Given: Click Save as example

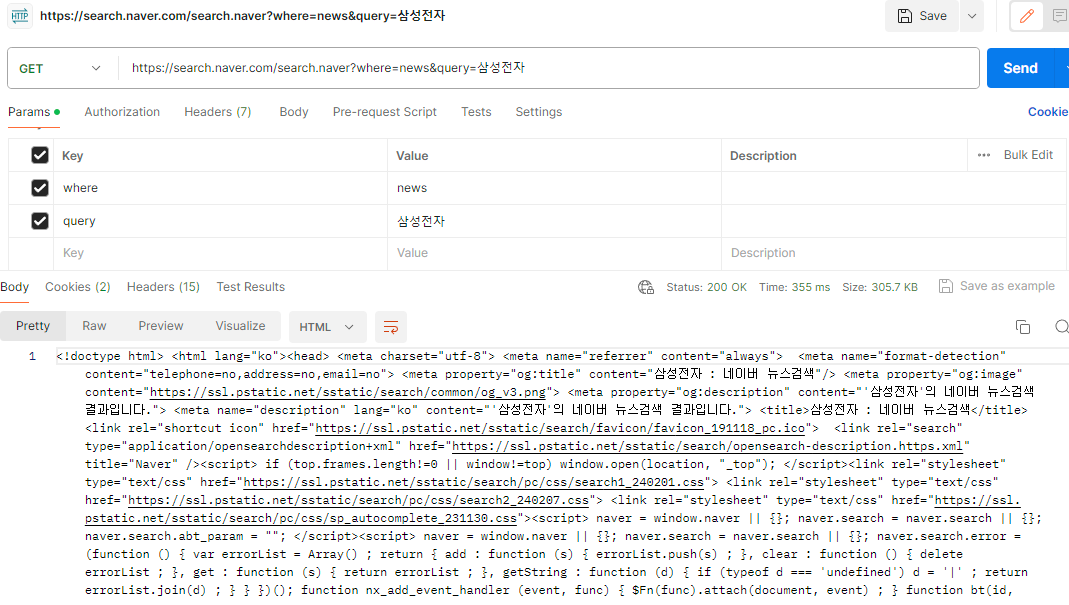Looking at the screenshot, I should (1007, 286).
